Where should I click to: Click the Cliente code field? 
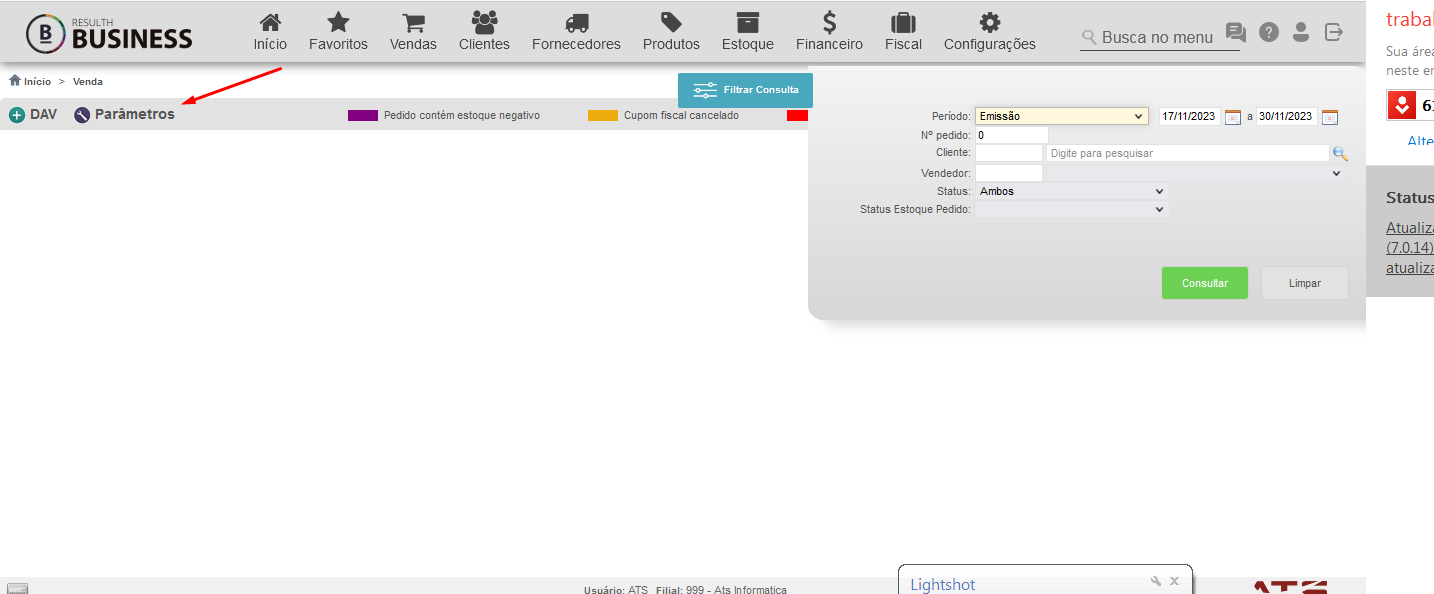point(1008,153)
